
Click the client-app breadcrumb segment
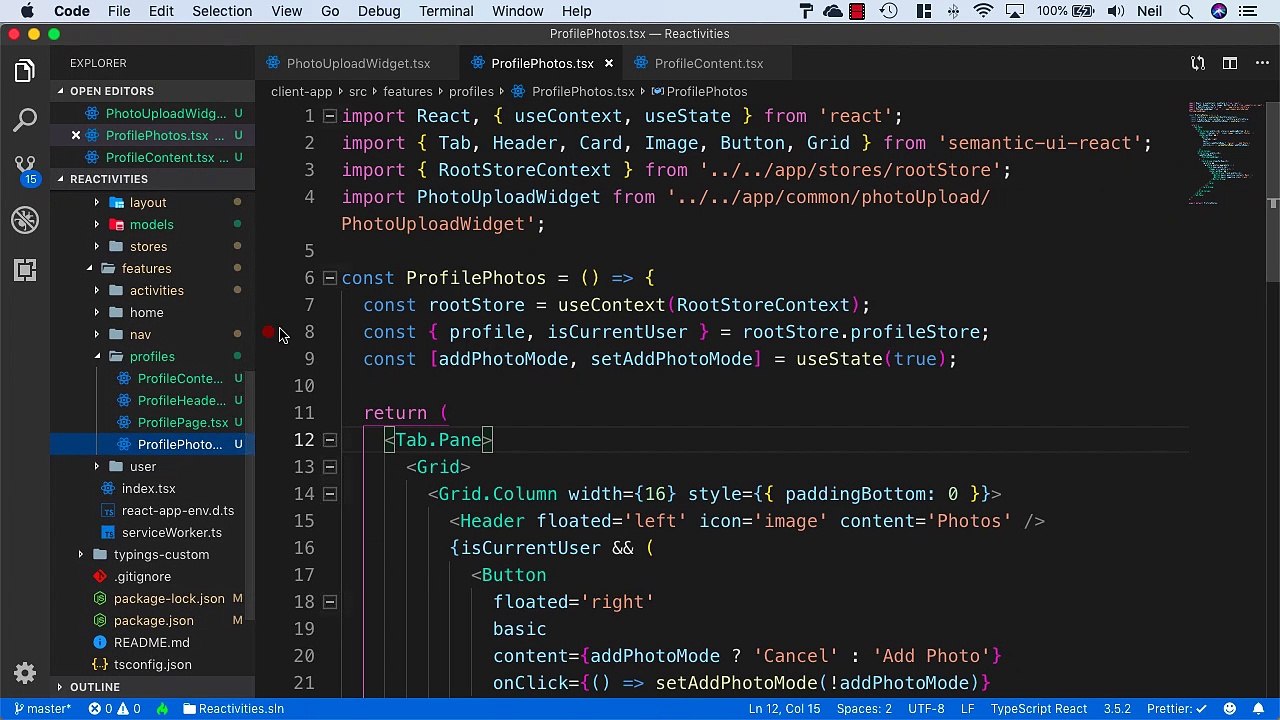coord(301,91)
